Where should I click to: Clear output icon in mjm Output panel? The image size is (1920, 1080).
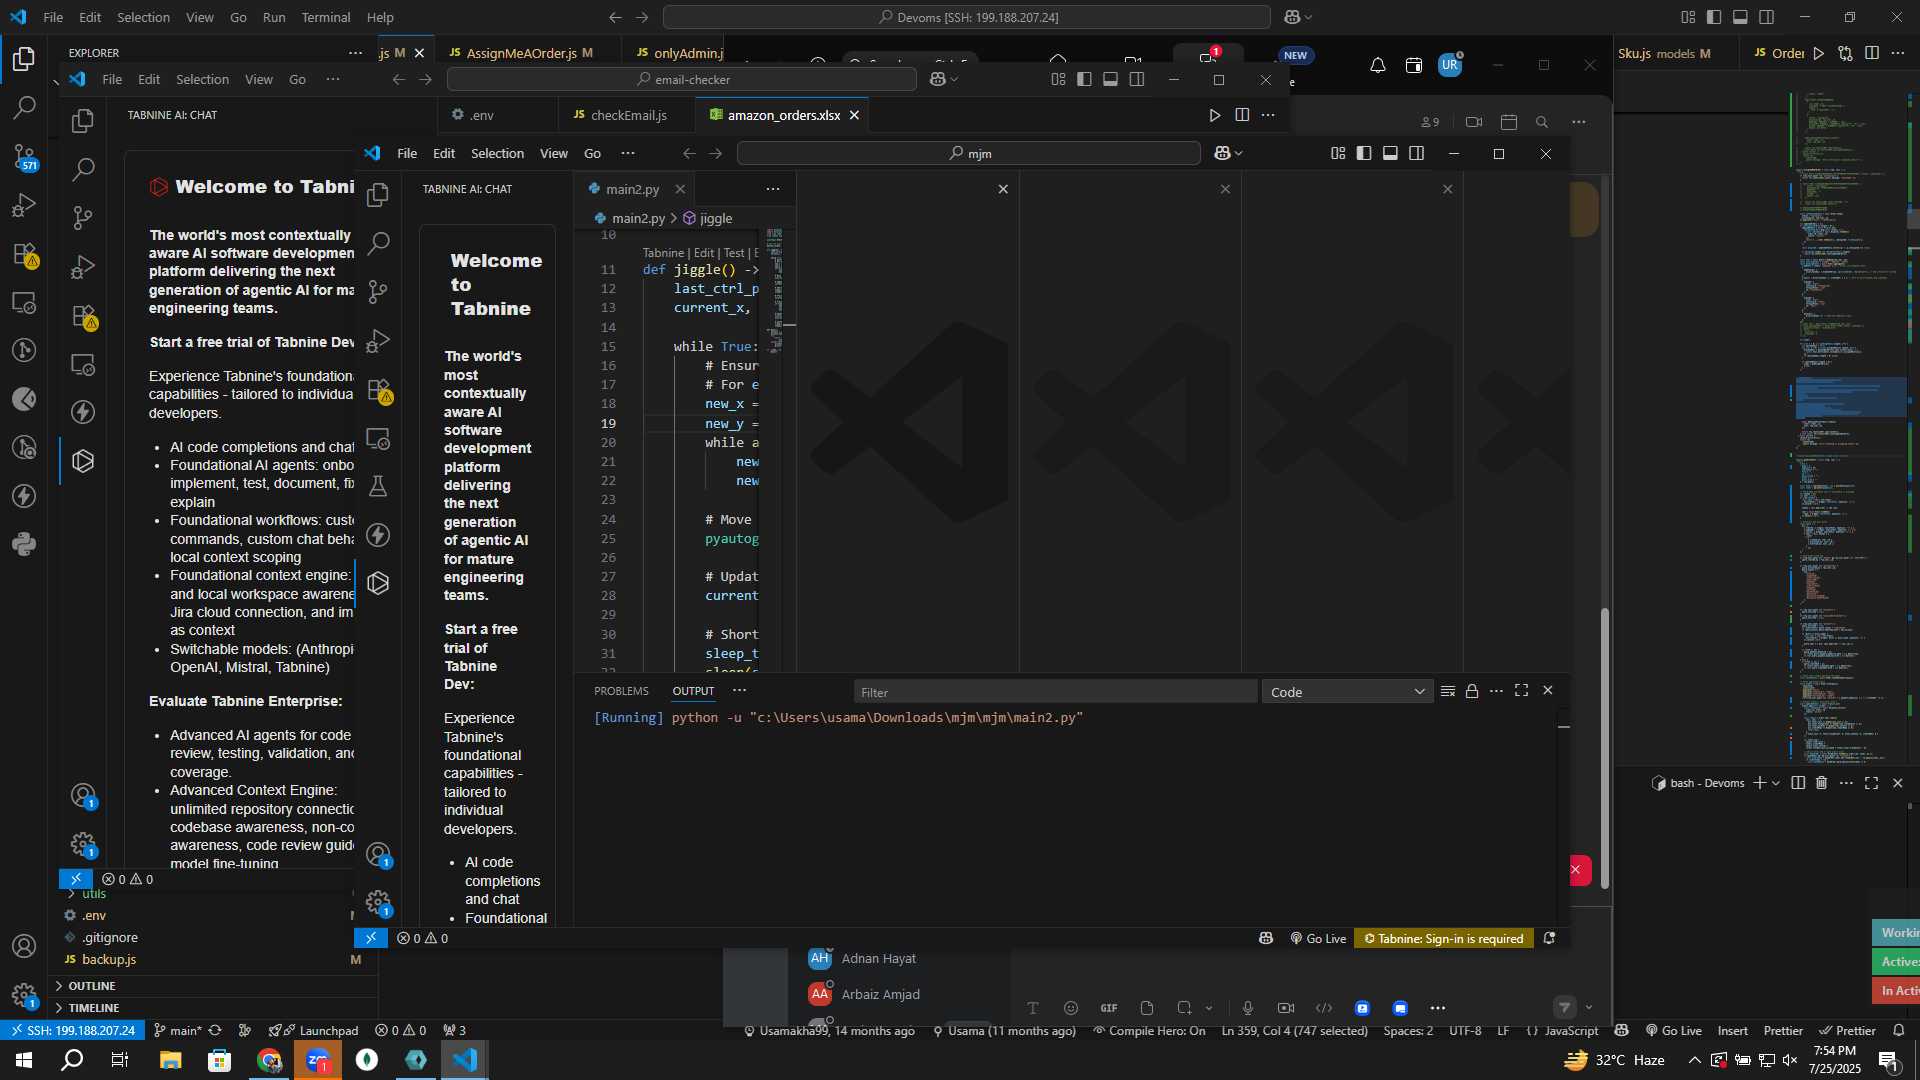[1447, 691]
